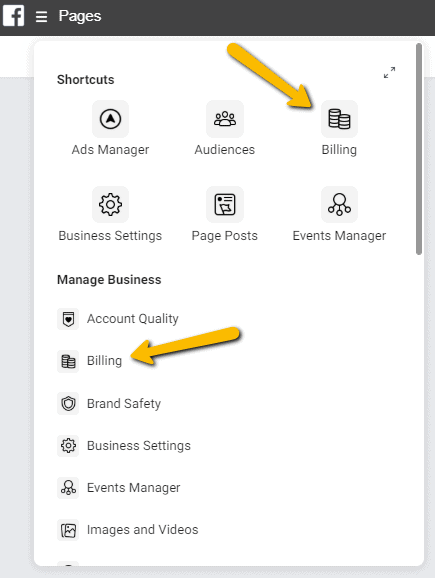This screenshot has height=578, width=435.
Task: Open the Ads Manager shortcut icon
Action: click(110, 119)
